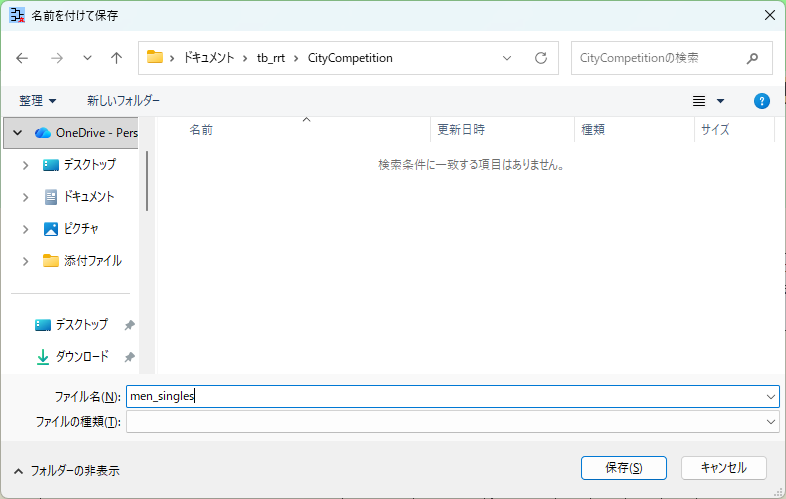Refresh the CityCompetition folder listing
Viewport: 786px width, 499px height.
click(540, 58)
